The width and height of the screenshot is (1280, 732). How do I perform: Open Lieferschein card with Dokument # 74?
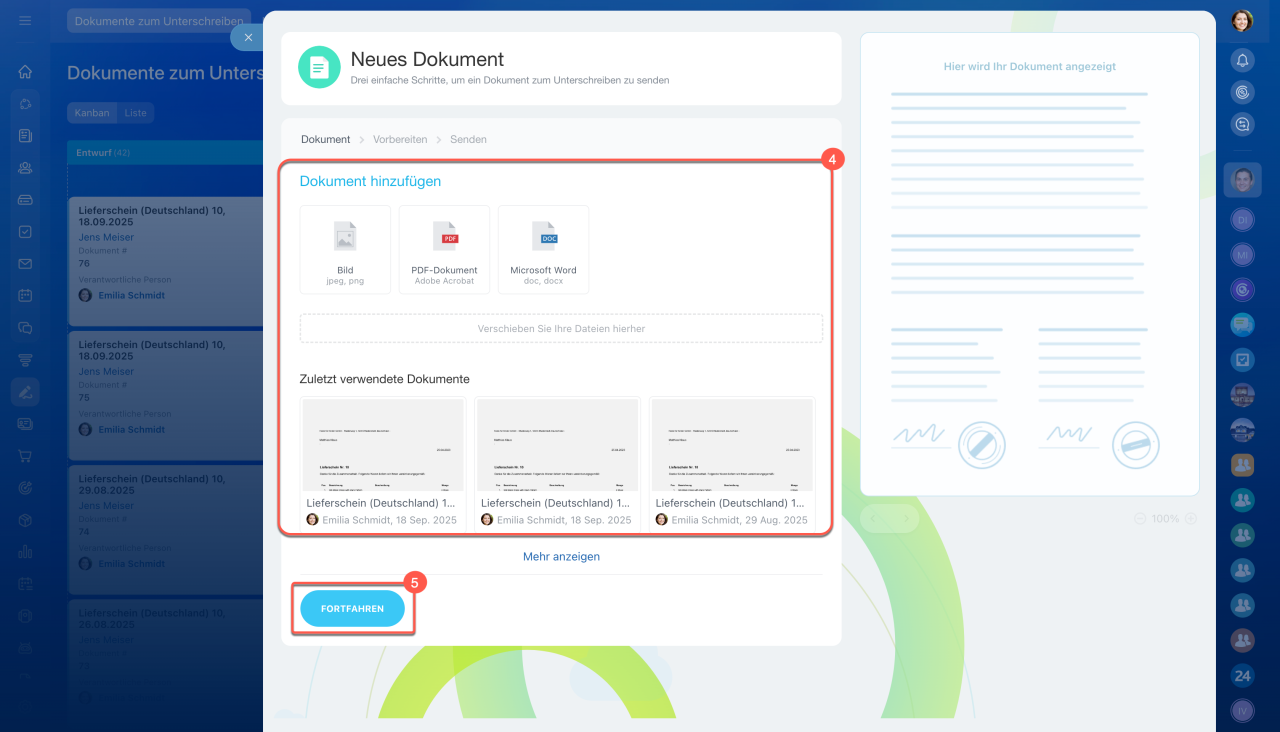point(165,528)
